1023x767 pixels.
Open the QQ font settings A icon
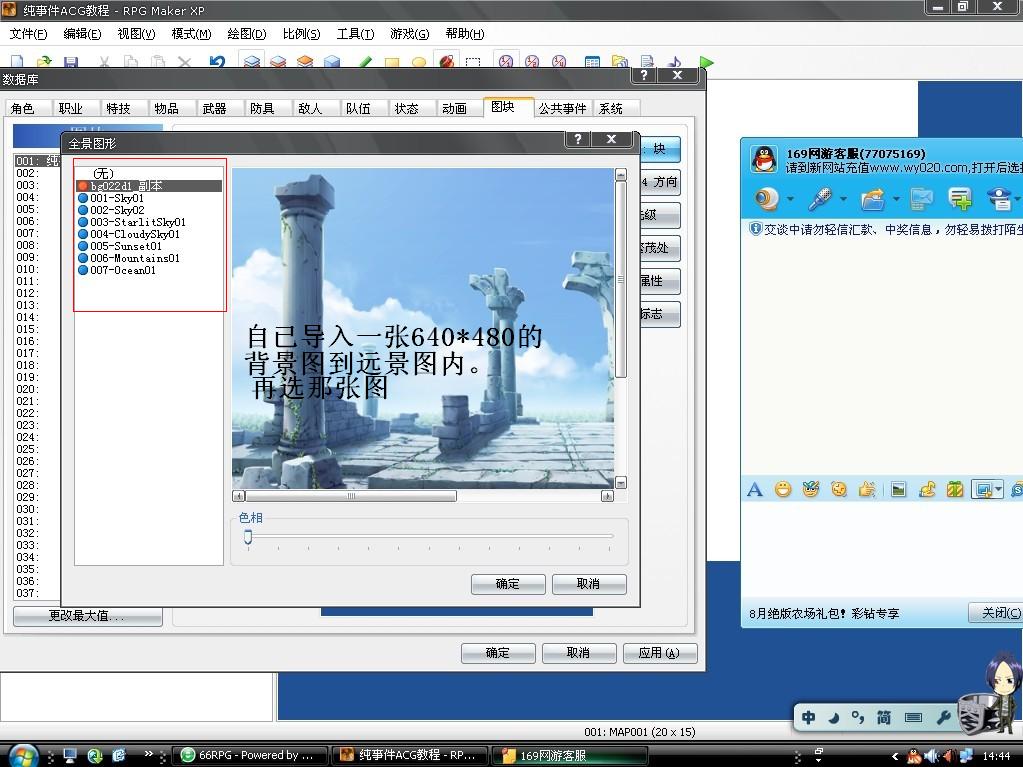tap(755, 489)
